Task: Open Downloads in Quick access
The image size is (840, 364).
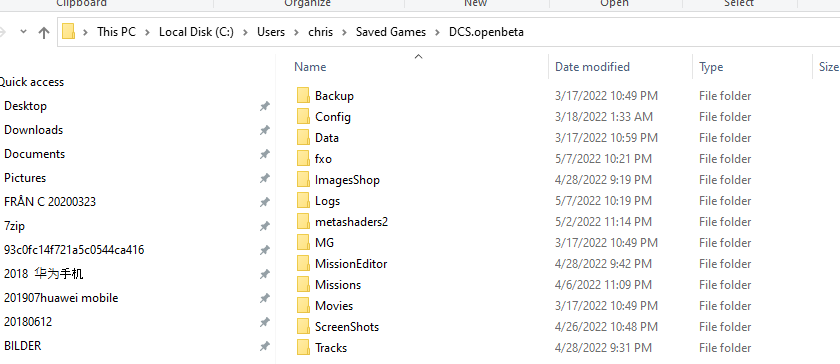Action: pos(33,130)
